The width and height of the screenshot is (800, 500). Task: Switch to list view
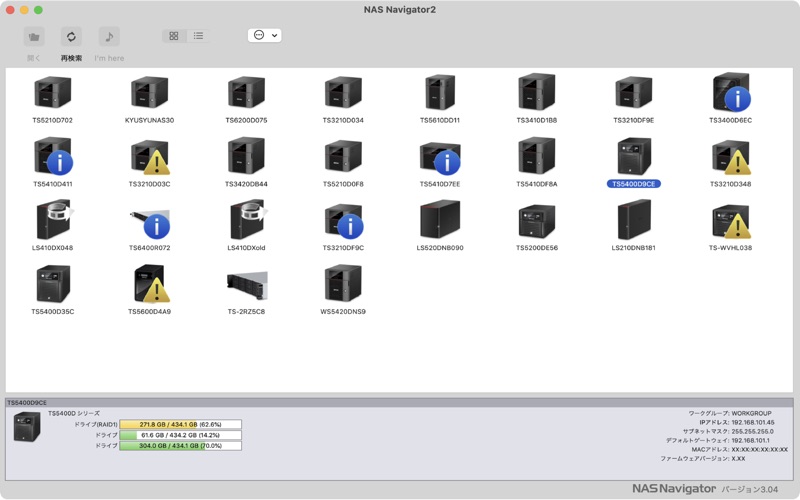(198, 36)
